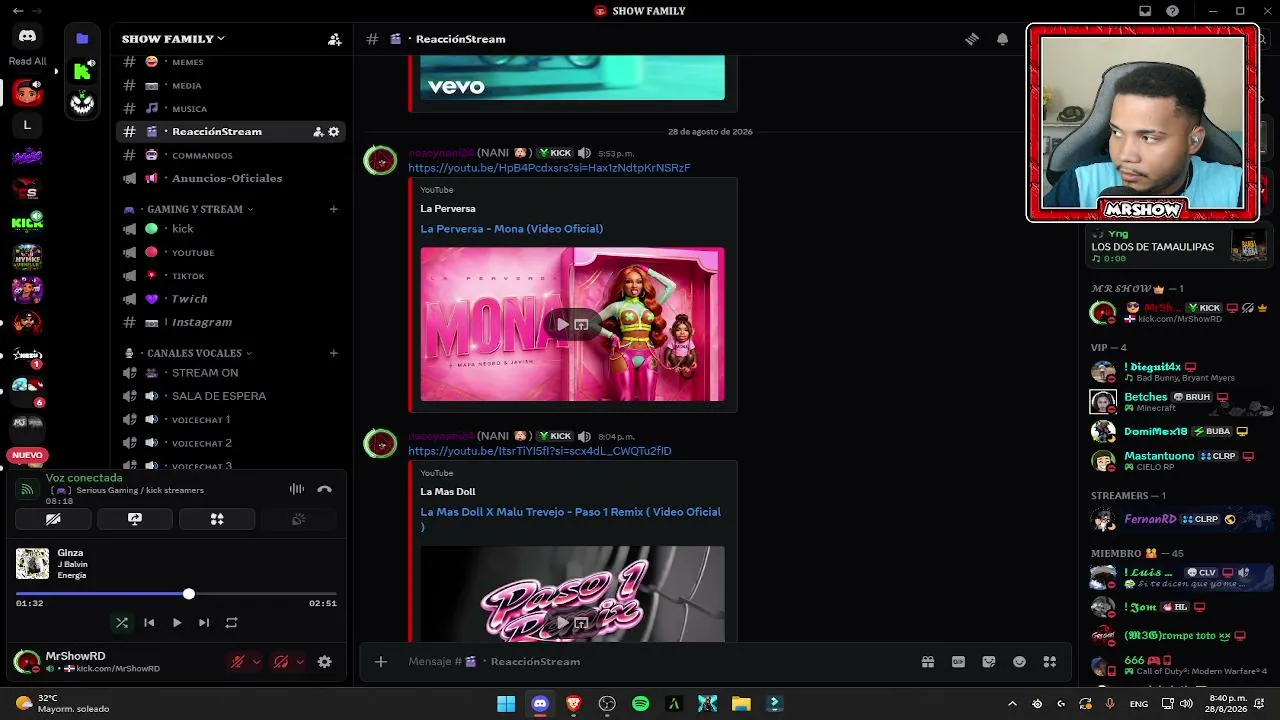Screen dimensions: 1280x720
Task: Open the SHOW FAMILY server dropdown
Action: [x=173, y=39]
